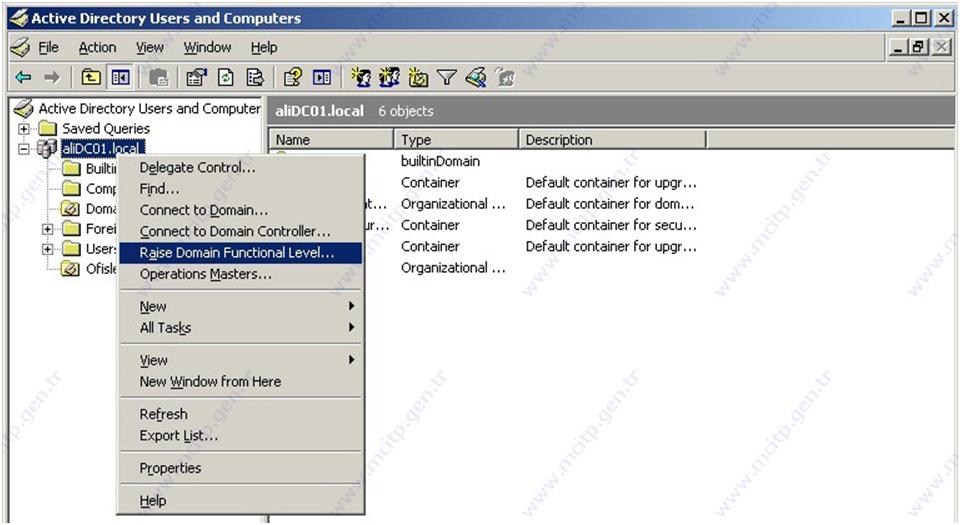Click the builtinDomain type cell
The width and height of the screenshot is (960, 525).
(x=440, y=162)
